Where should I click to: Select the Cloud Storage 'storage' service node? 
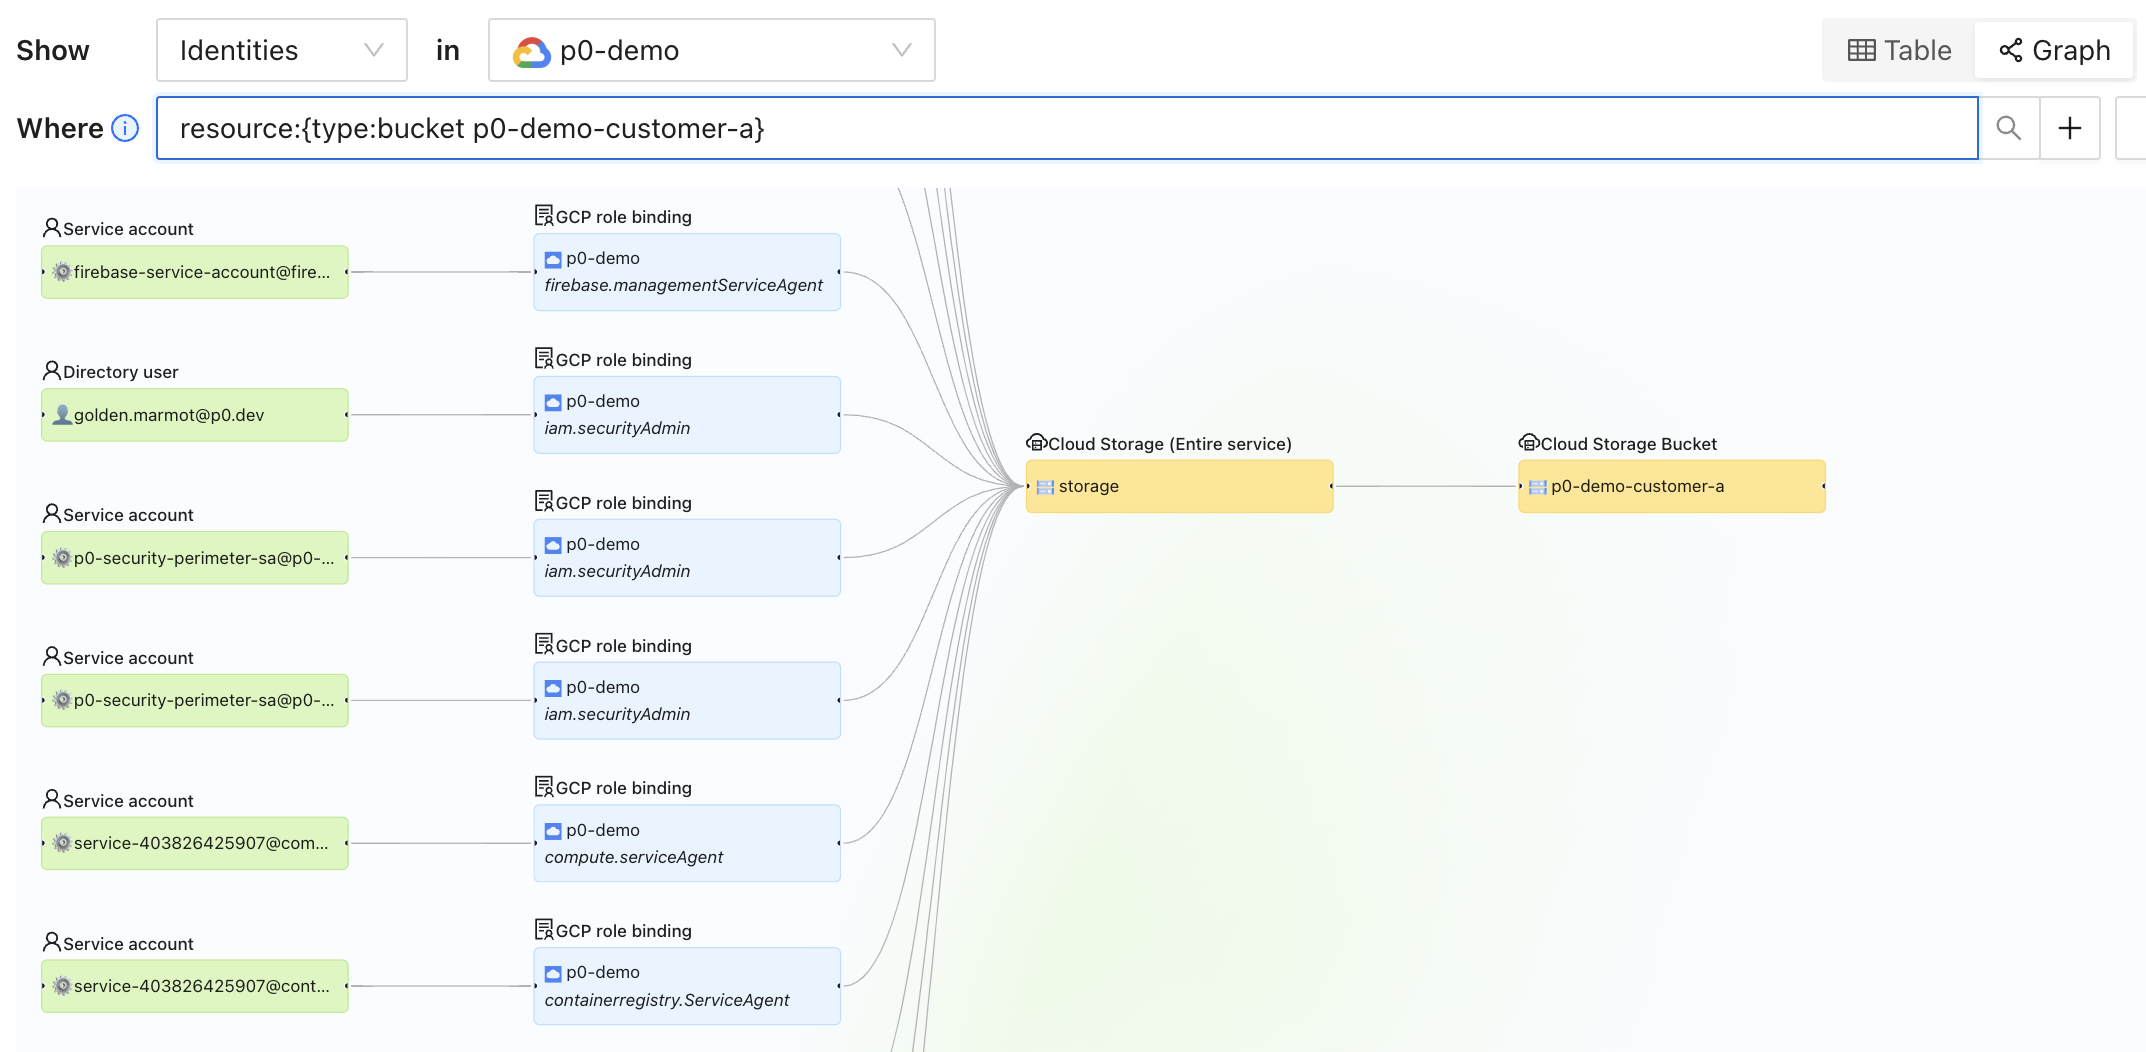point(1179,487)
